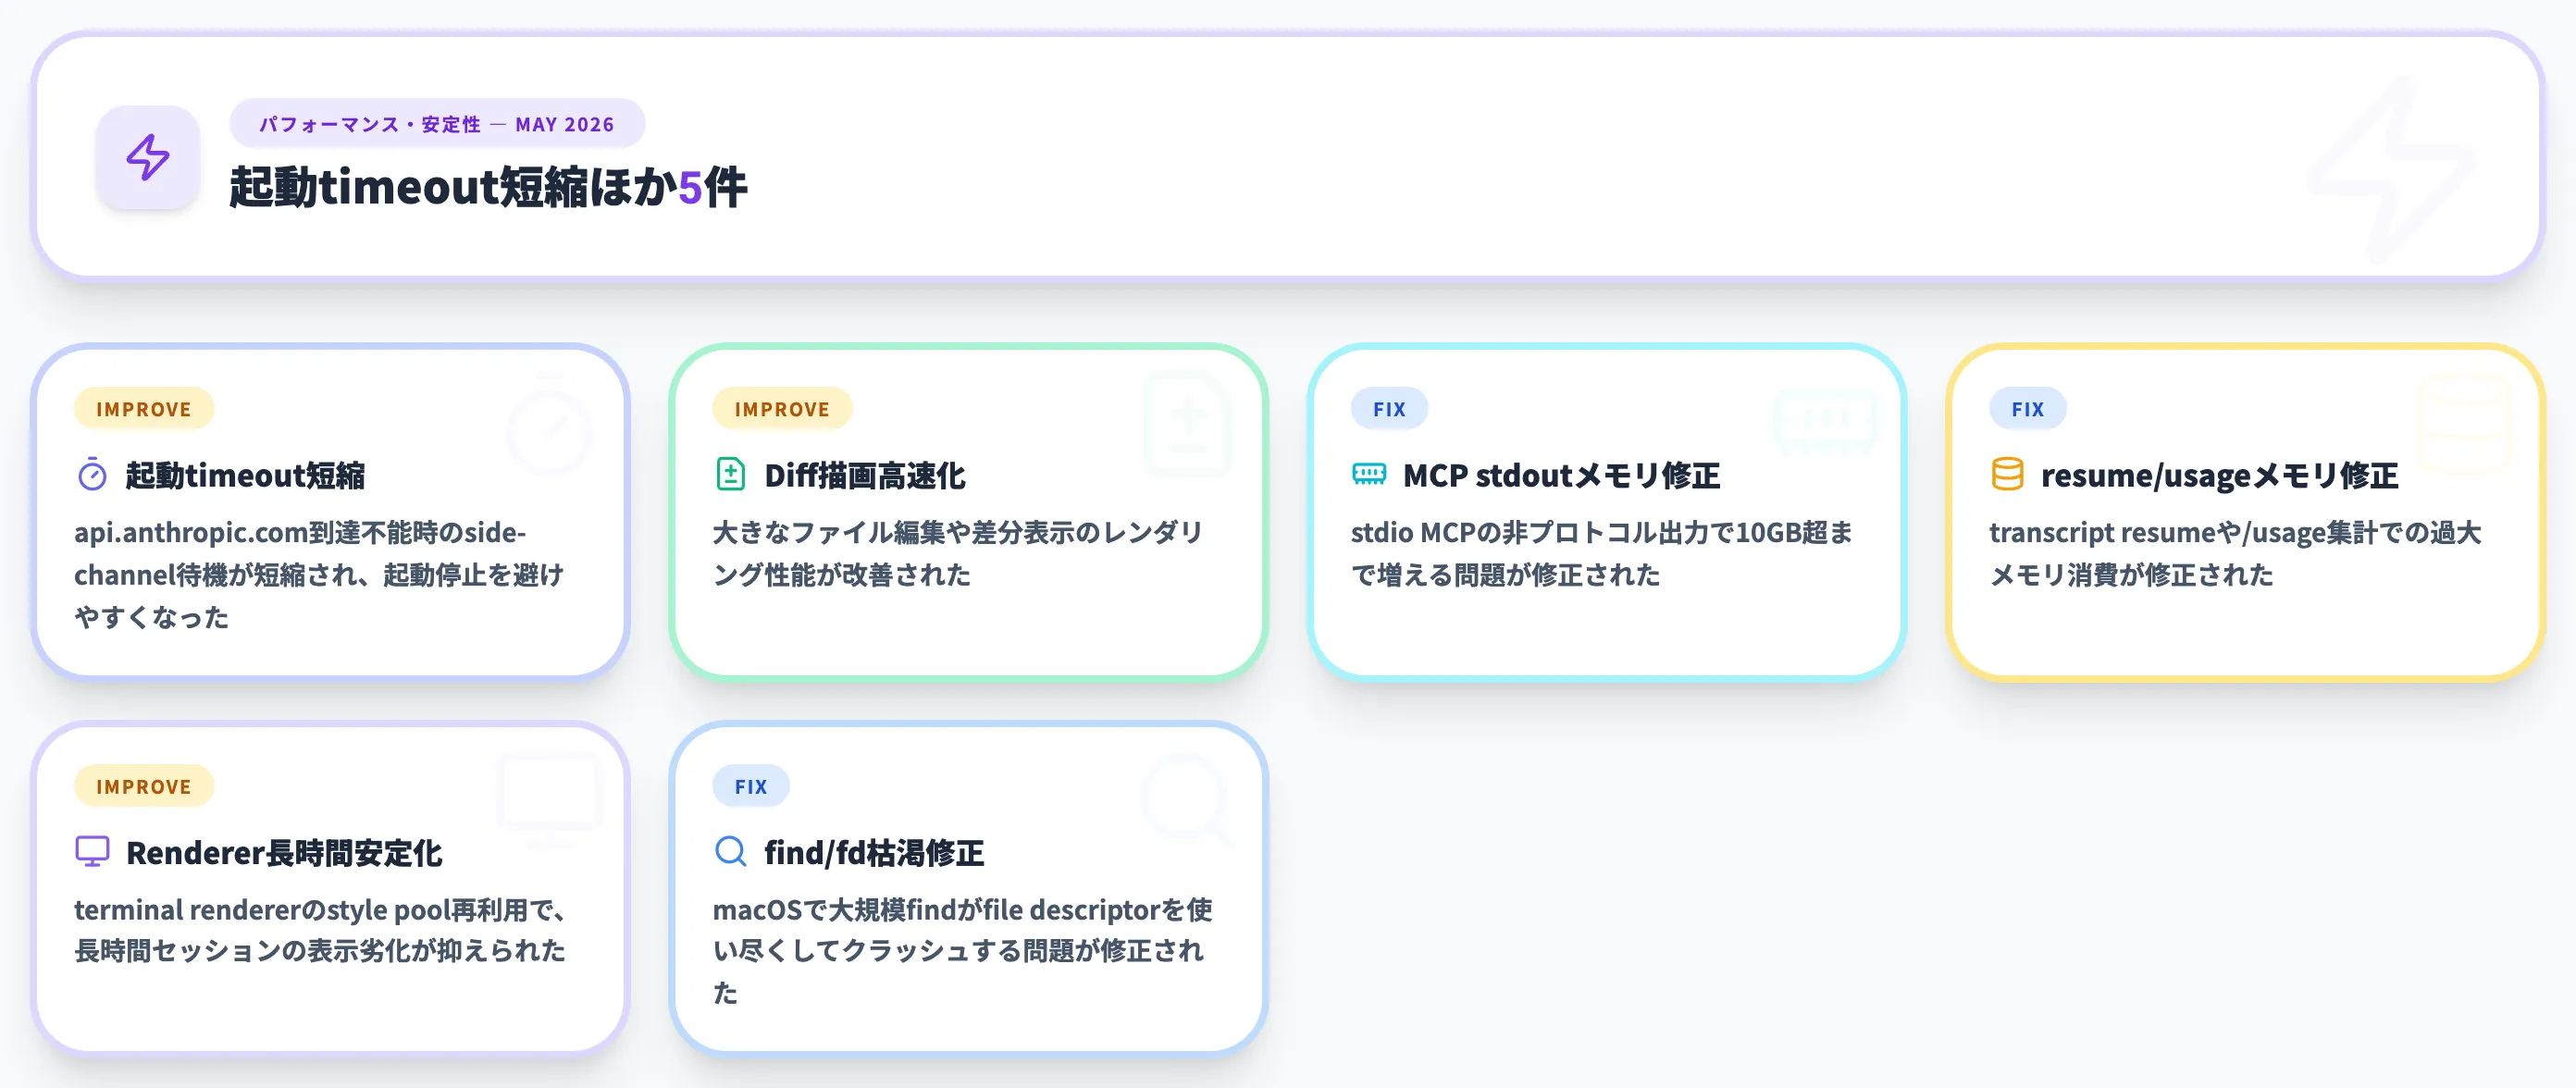Click the database icon beside resume/usage
The height and width of the screenshot is (1088, 2576).
[2007, 475]
